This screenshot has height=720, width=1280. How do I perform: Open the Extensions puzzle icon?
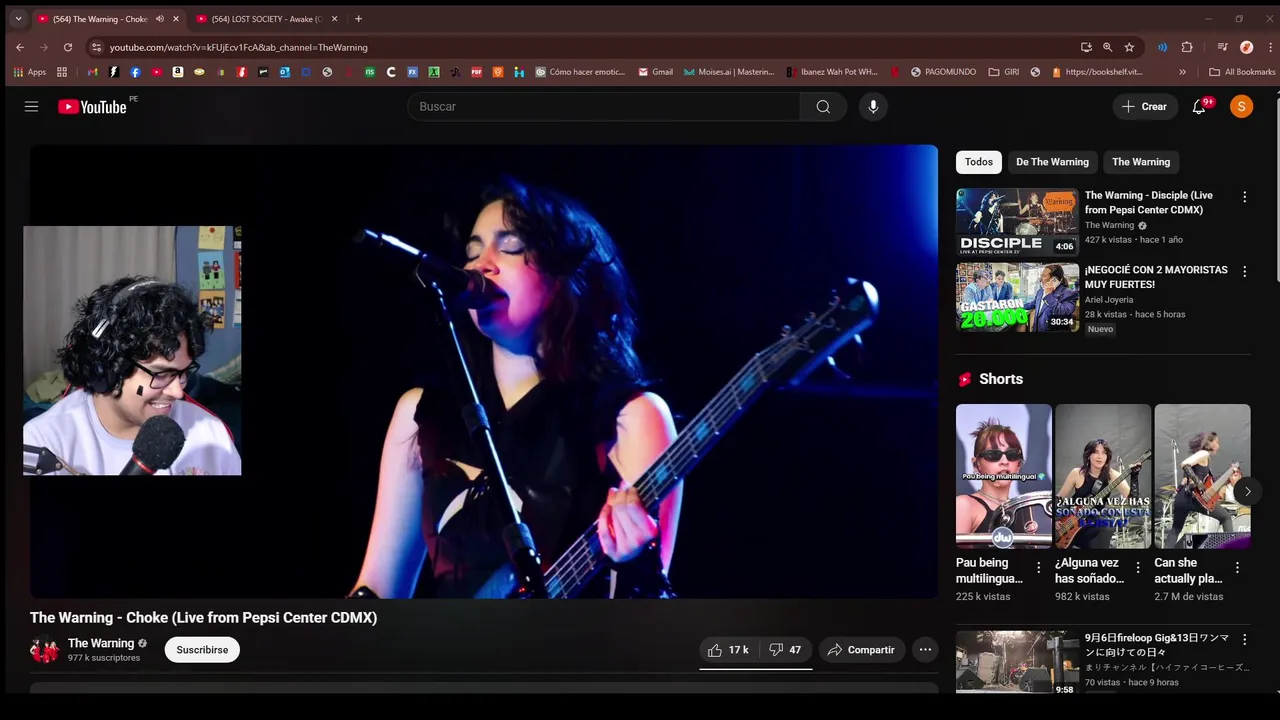pos(1187,47)
